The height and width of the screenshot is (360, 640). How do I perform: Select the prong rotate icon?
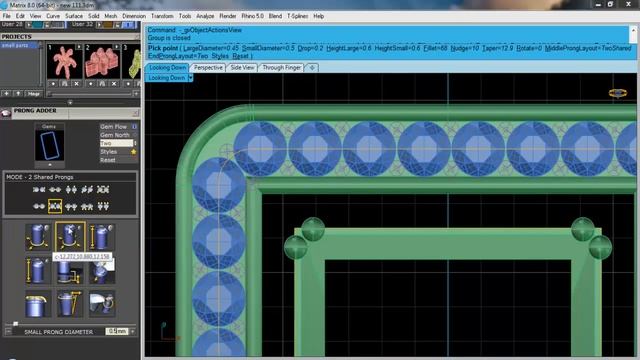pos(102,304)
